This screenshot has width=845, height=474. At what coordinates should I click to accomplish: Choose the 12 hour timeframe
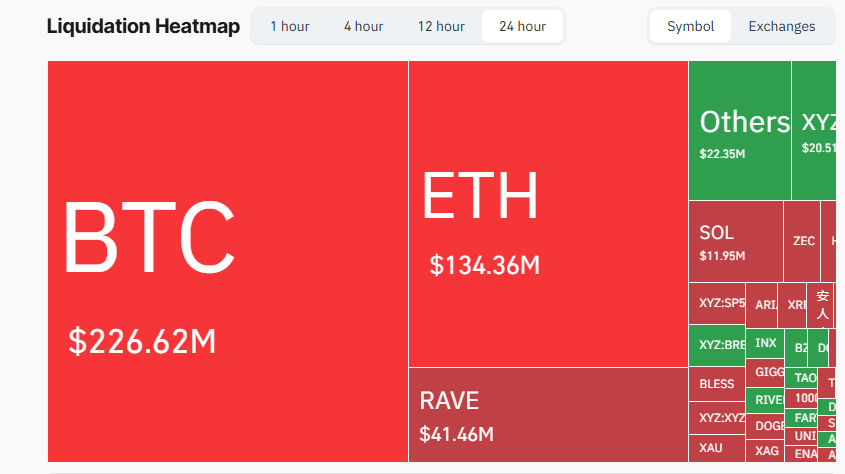(441, 26)
